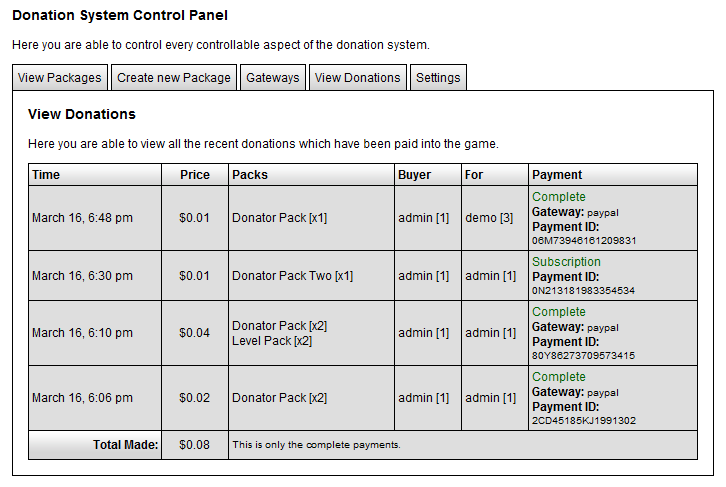The height and width of the screenshot is (487, 726).
Task: Click the Subscription payment status text
Action: tap(566, 262)
